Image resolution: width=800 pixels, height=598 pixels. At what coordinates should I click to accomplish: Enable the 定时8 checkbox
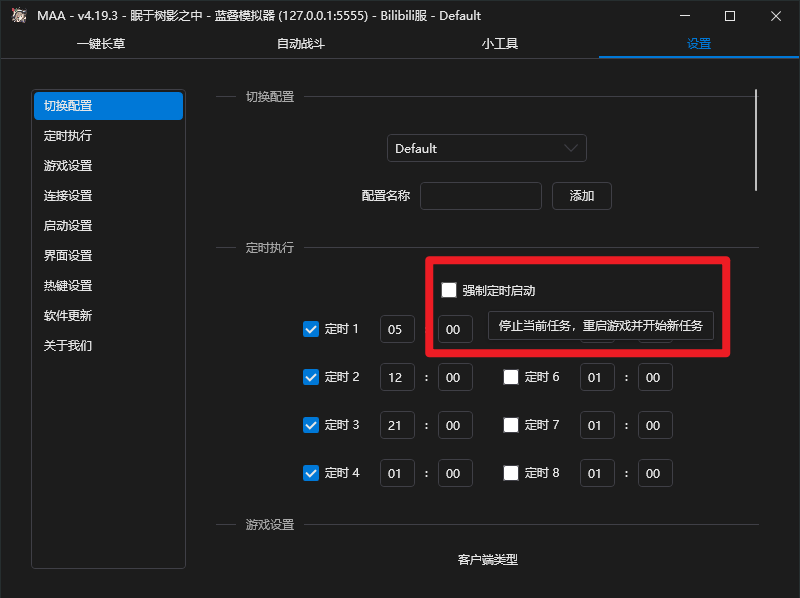coord(511,472)
